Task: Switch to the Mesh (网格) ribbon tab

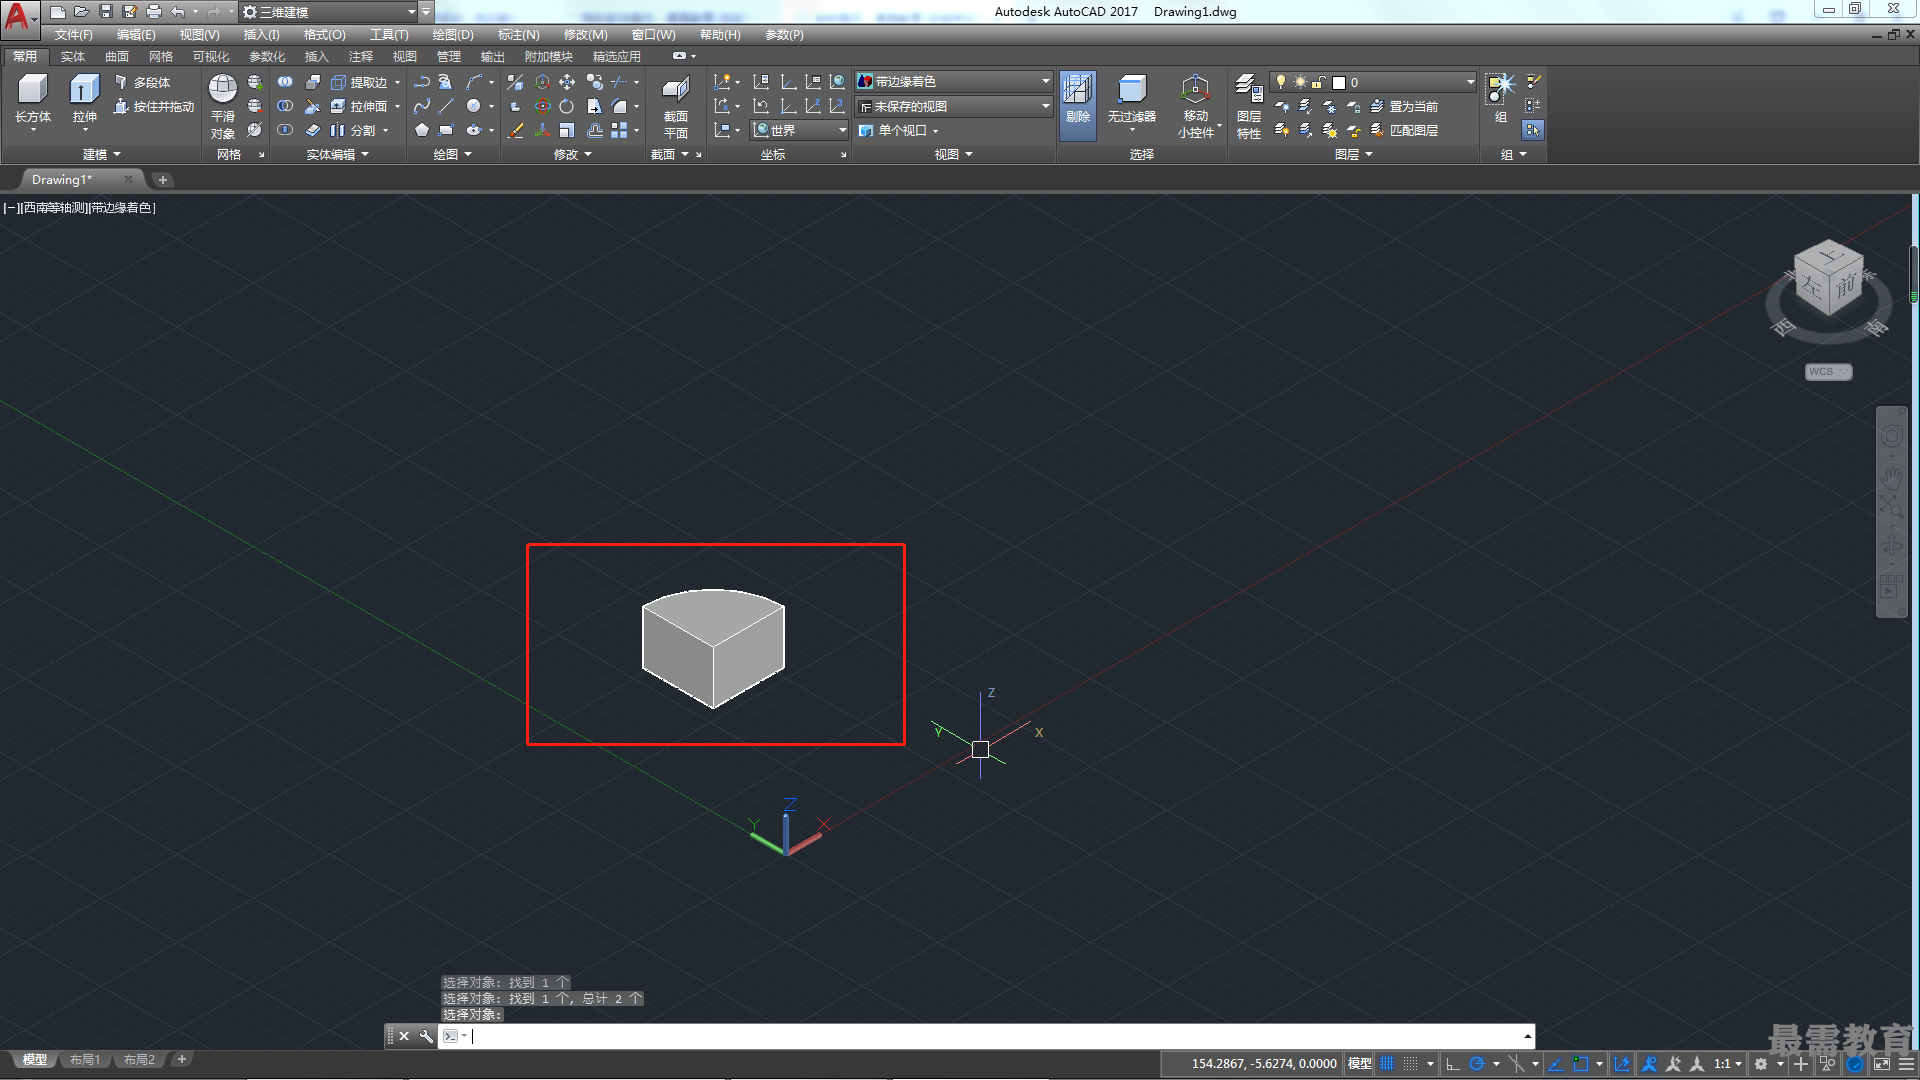Action: pos(160,57)
